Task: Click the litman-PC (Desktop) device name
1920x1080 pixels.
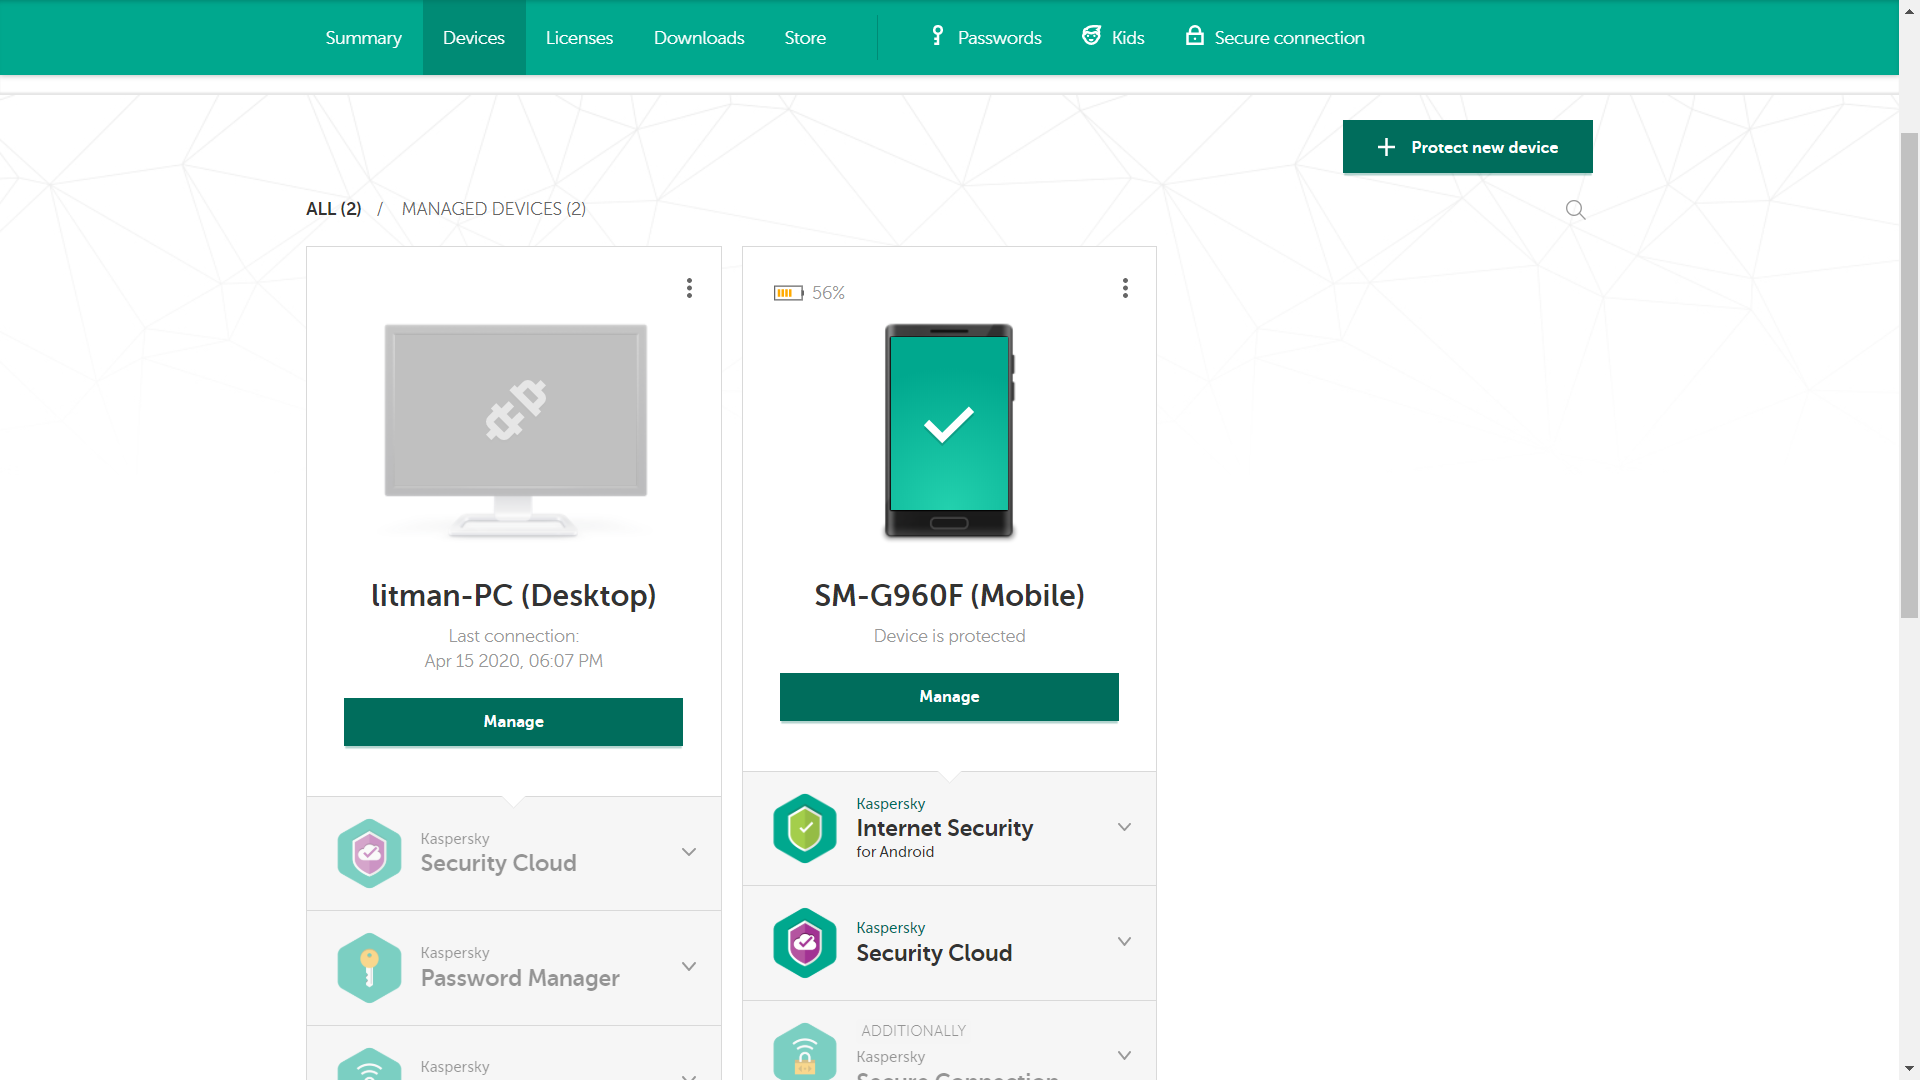Action: (x=513, y=595)
